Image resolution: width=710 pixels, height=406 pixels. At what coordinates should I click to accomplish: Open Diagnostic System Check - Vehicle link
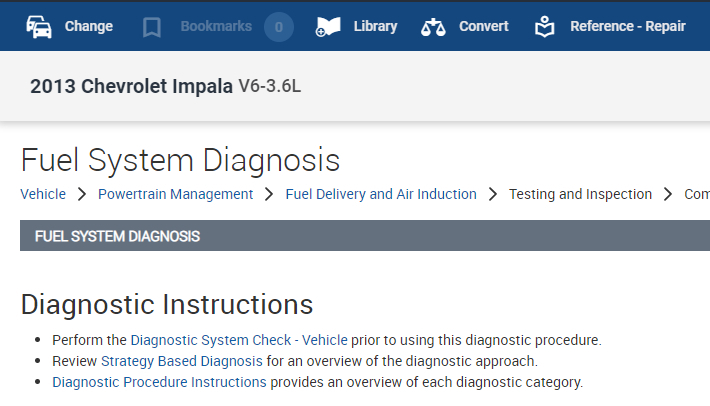pos(239,340)
